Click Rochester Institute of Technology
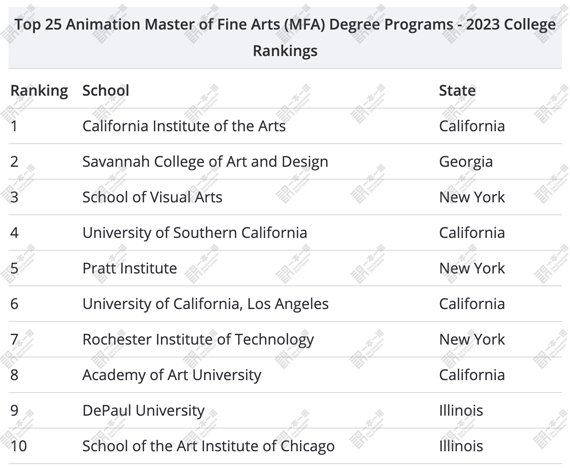Viewport: 570px width, 468px height. point(198,340)
